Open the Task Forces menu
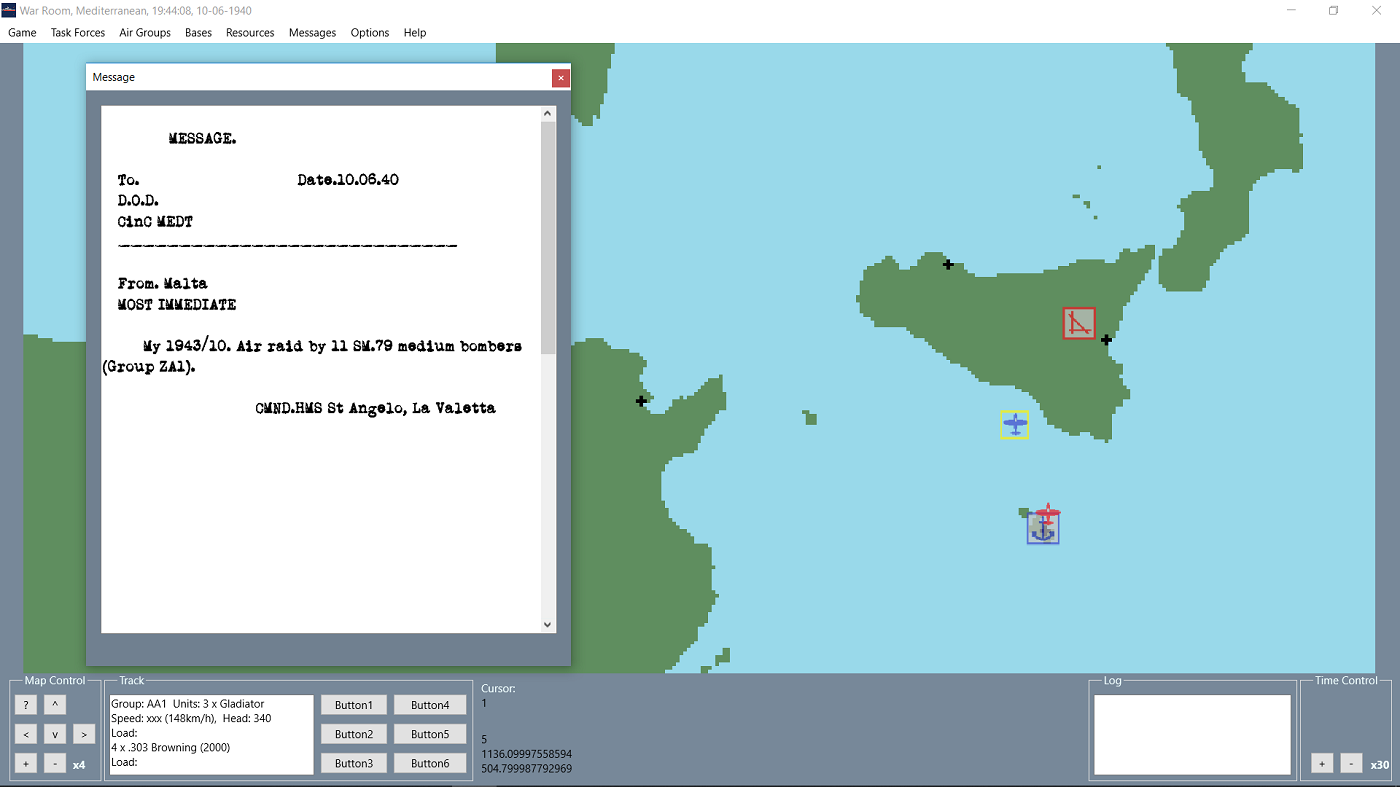1400x787 pixels. tap(78, 33)
